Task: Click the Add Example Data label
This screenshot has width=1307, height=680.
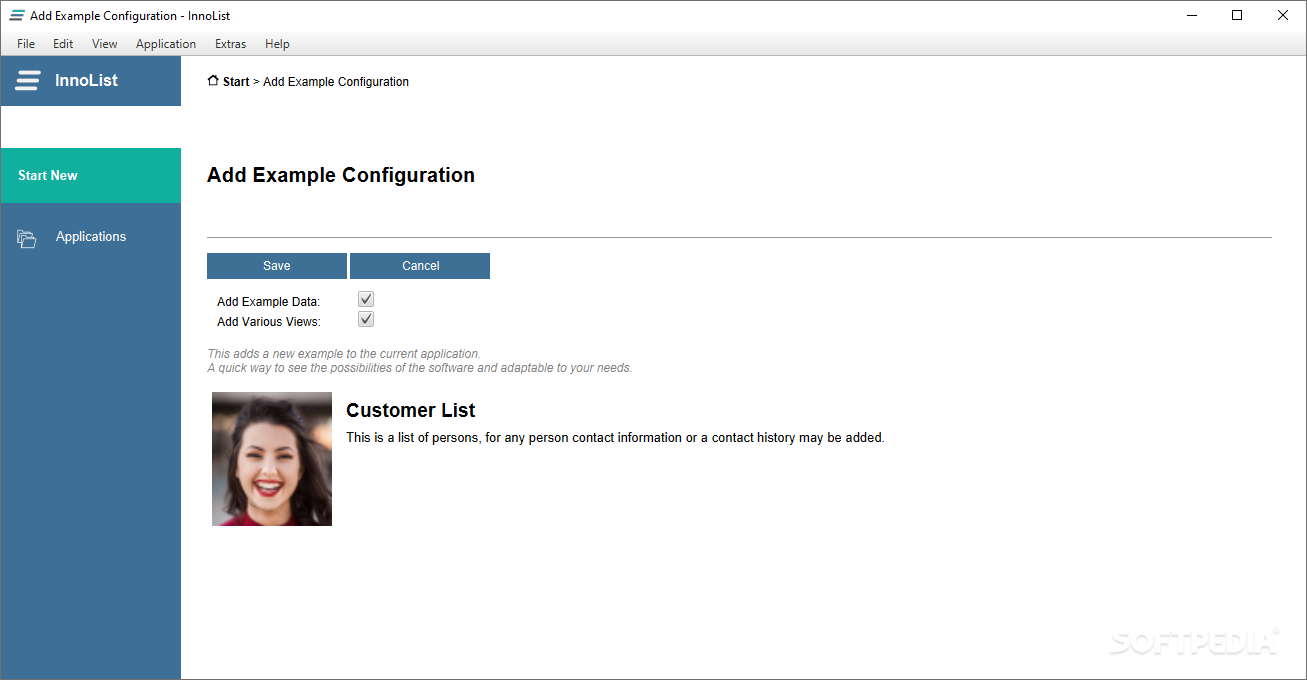Action: (268, 302)
